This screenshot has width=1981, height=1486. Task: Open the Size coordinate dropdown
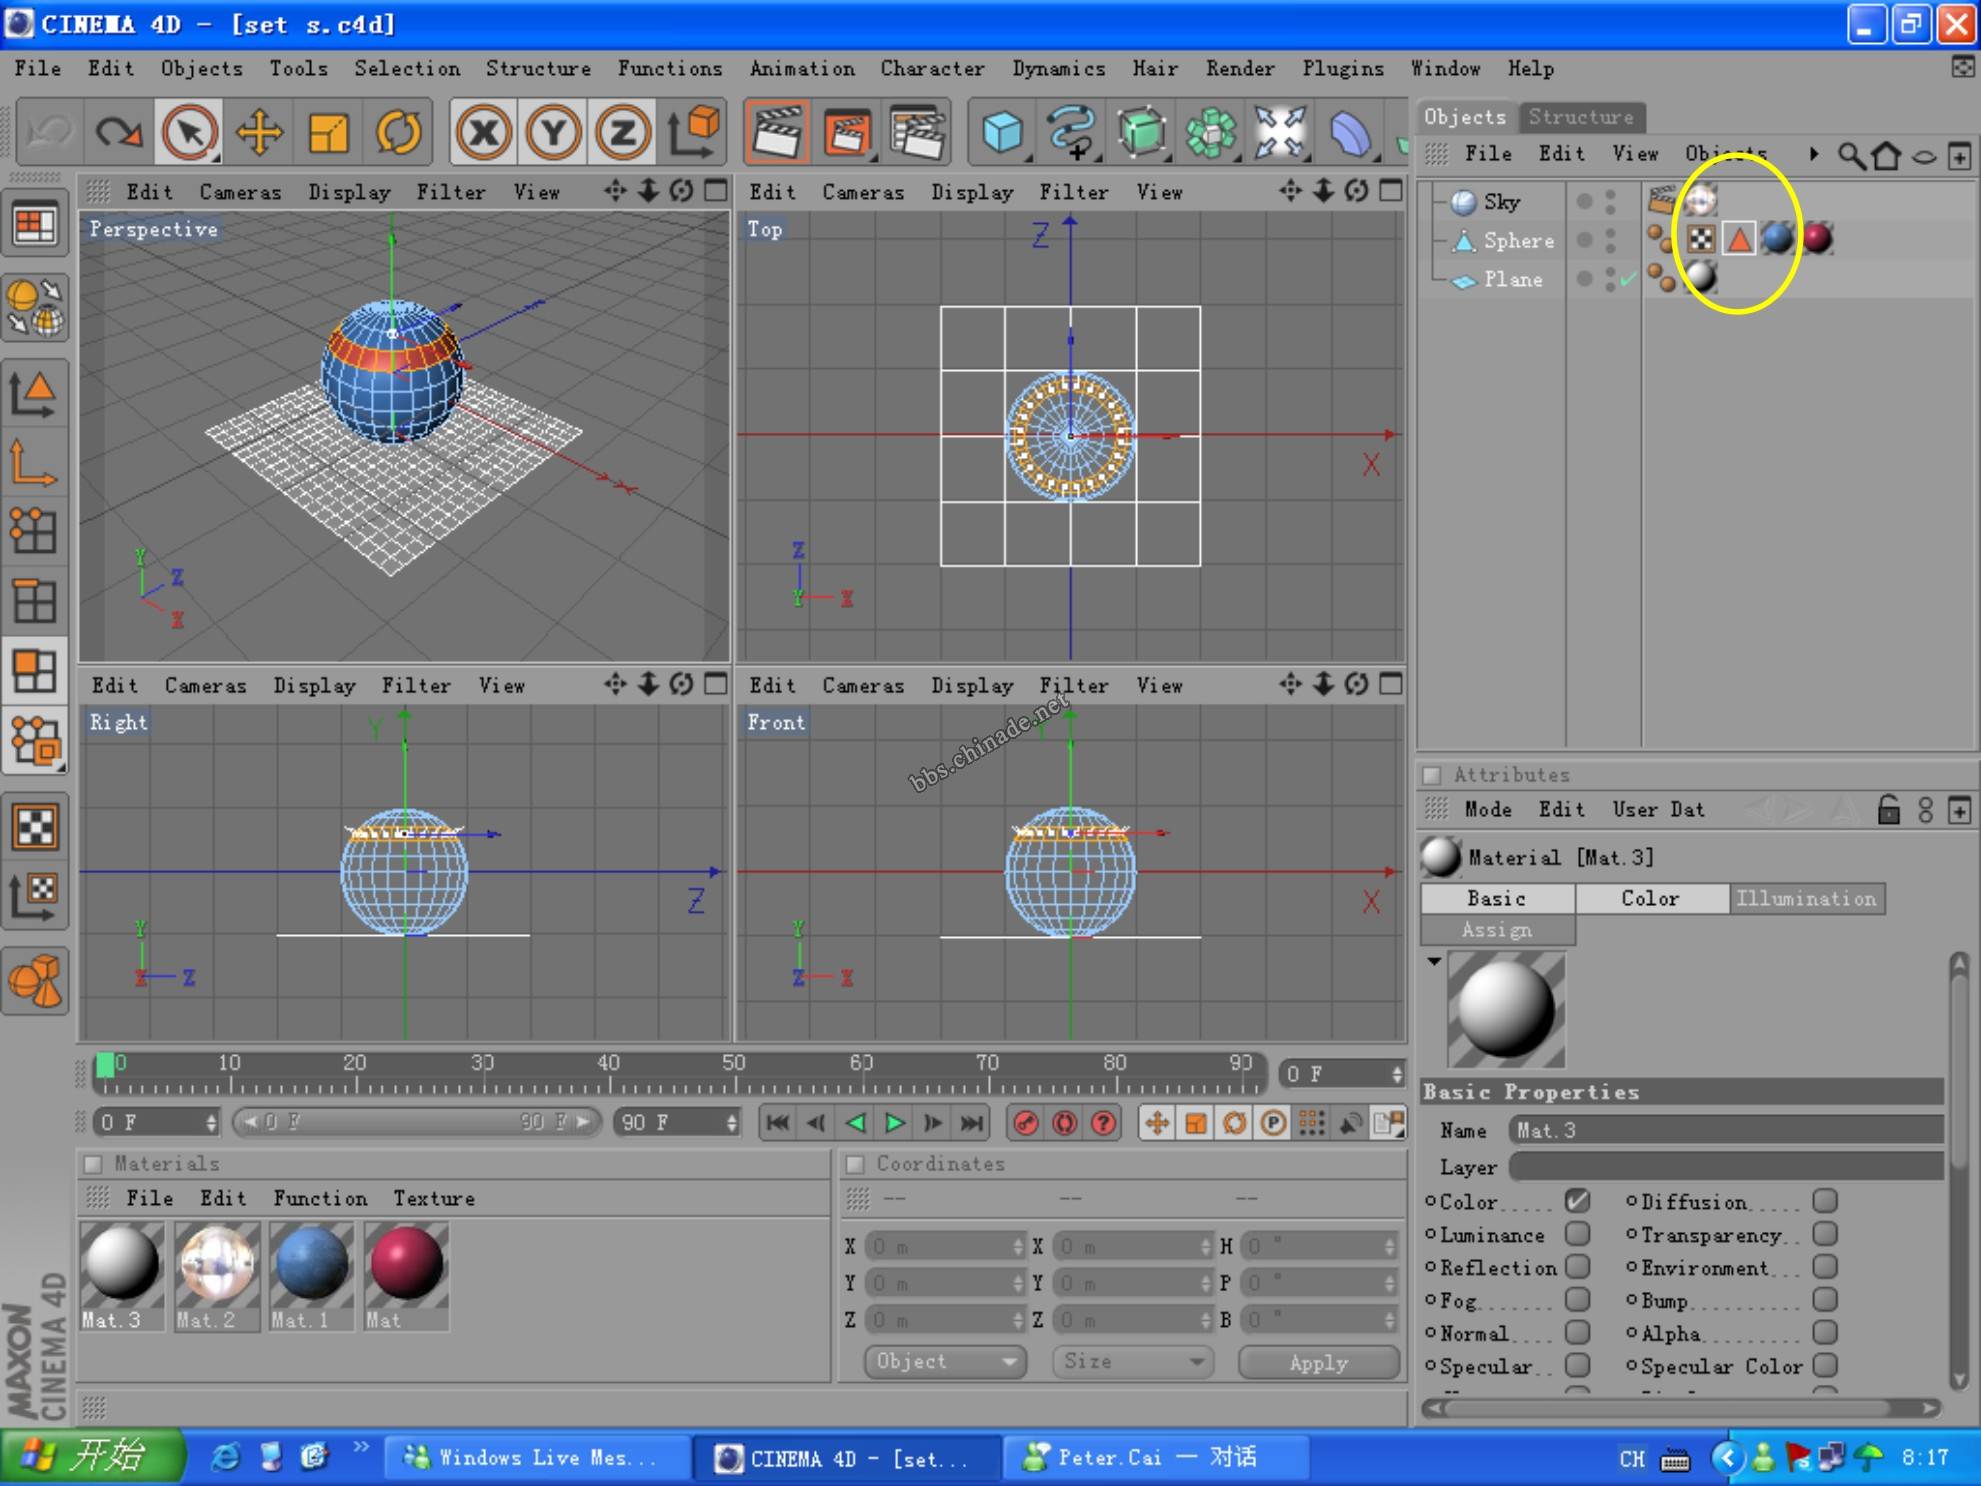click(1132, 1362)
